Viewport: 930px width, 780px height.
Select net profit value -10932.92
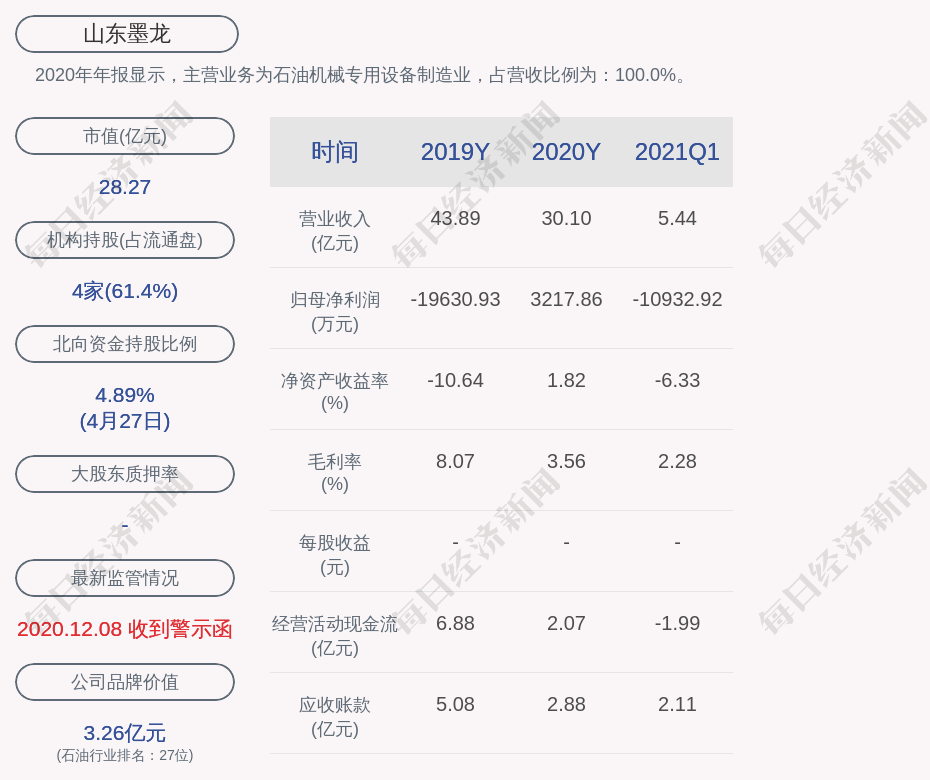(677, 300)
